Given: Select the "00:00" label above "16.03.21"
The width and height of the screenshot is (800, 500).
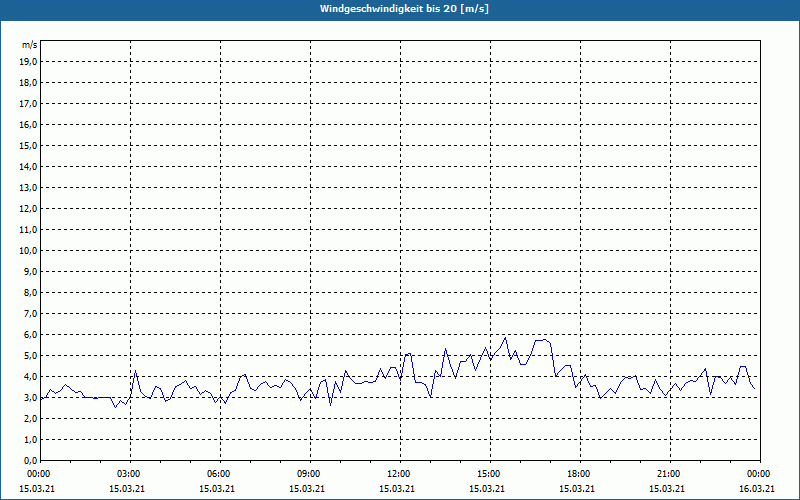Looking at the screenshot, I should [760, 474].
